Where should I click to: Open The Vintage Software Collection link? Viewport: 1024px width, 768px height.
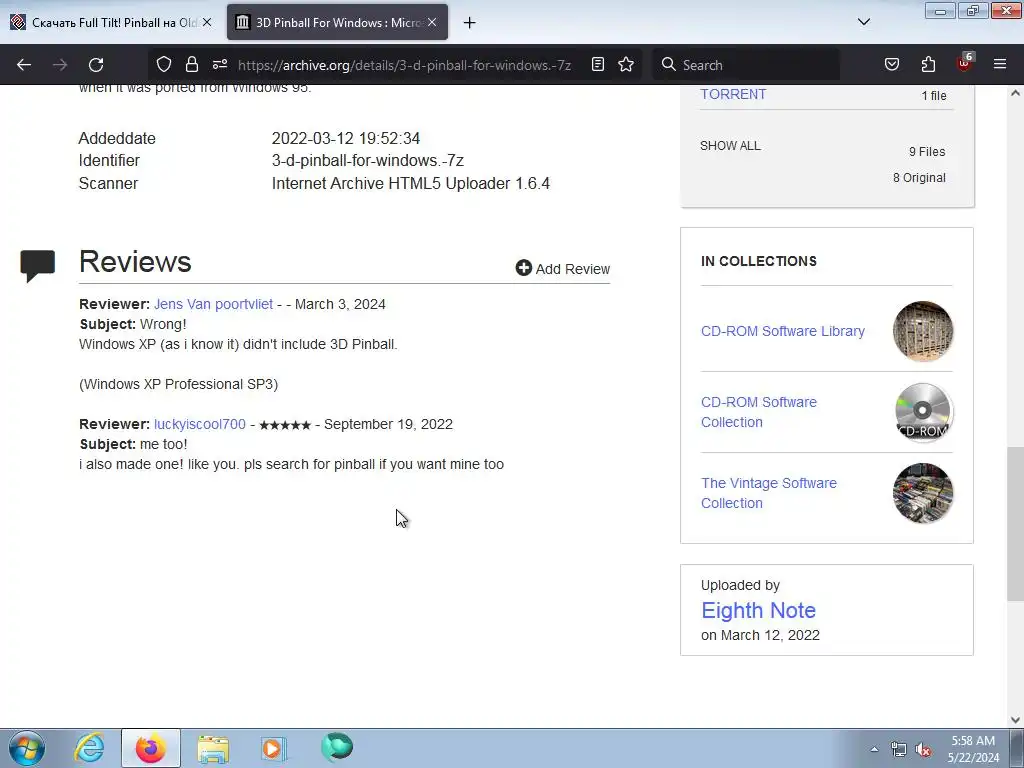click(769, 493)
